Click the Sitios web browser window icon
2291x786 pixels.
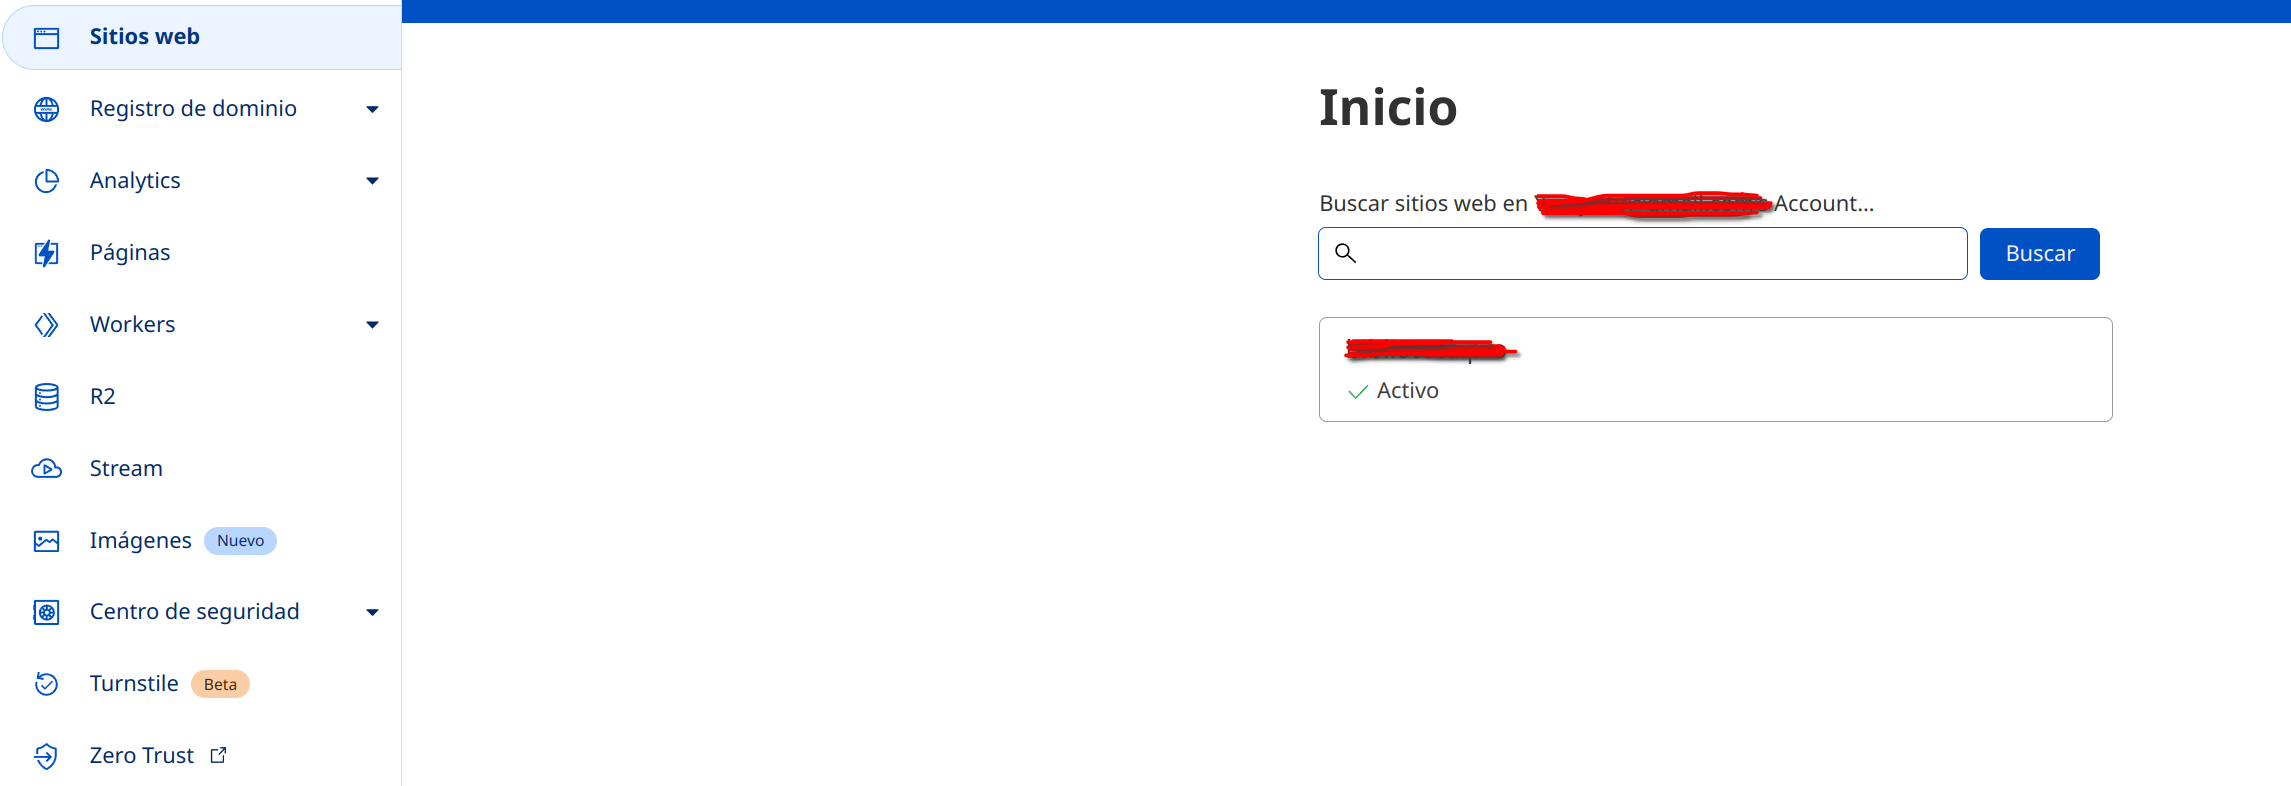point(46,38)
